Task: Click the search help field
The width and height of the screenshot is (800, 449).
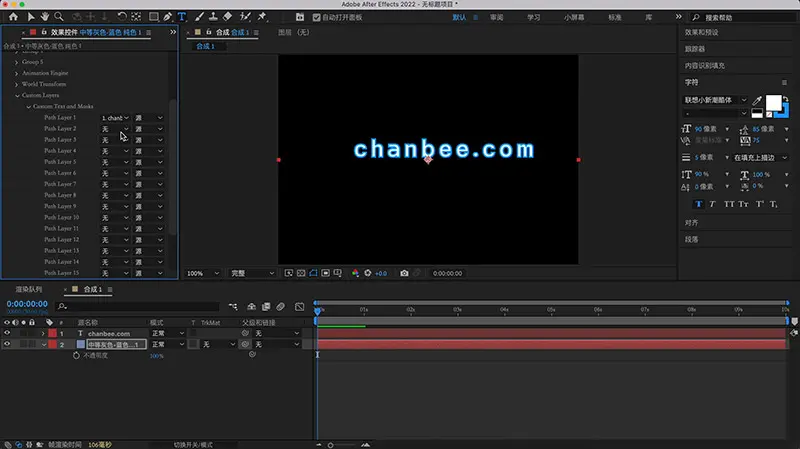Action: pos(743,17)
